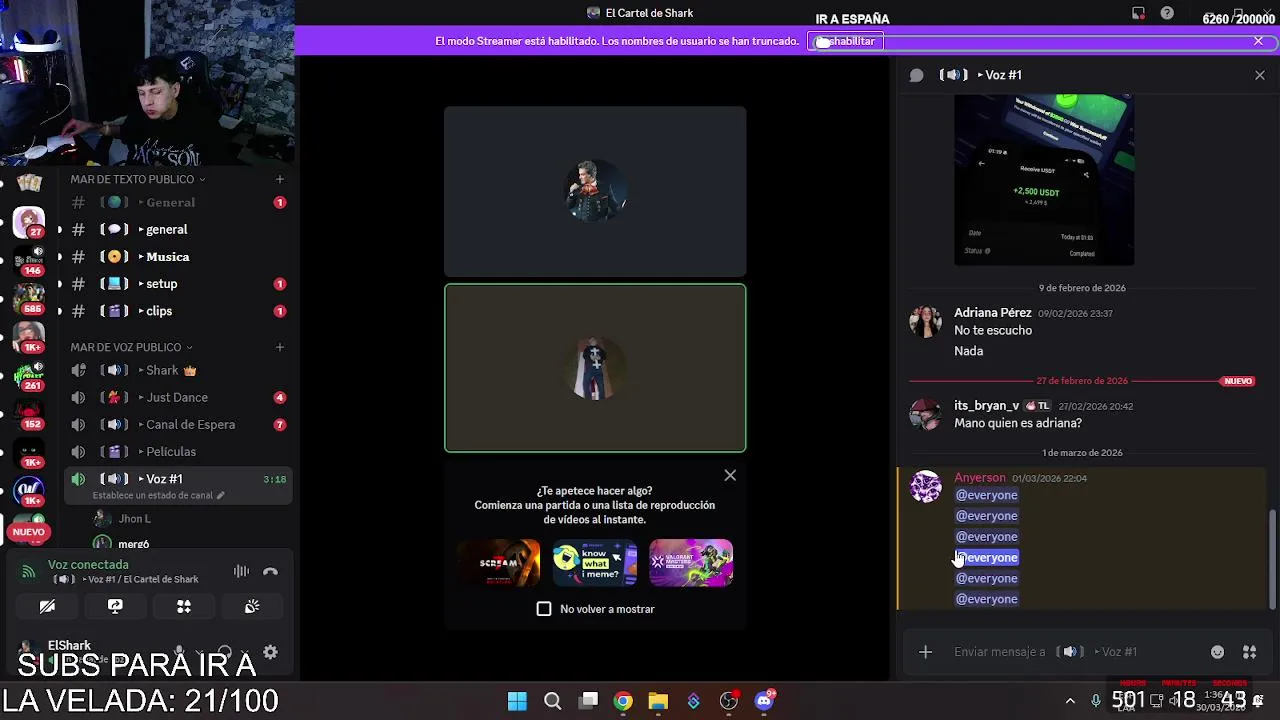
Task: Open the soundboard icon
Action: click(252, 606)
